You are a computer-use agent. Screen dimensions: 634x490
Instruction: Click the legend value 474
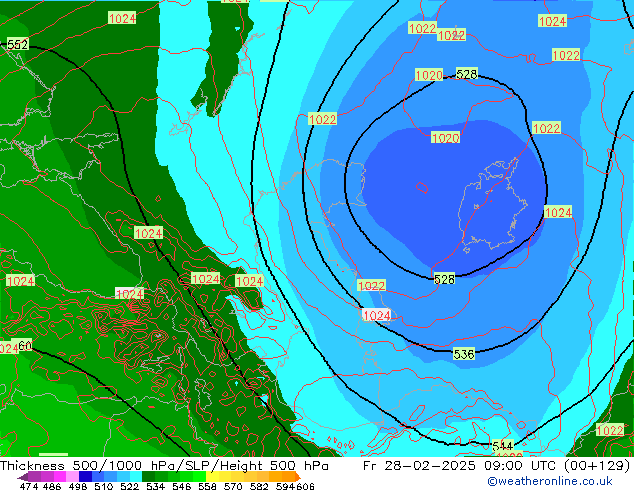point(29,486)
